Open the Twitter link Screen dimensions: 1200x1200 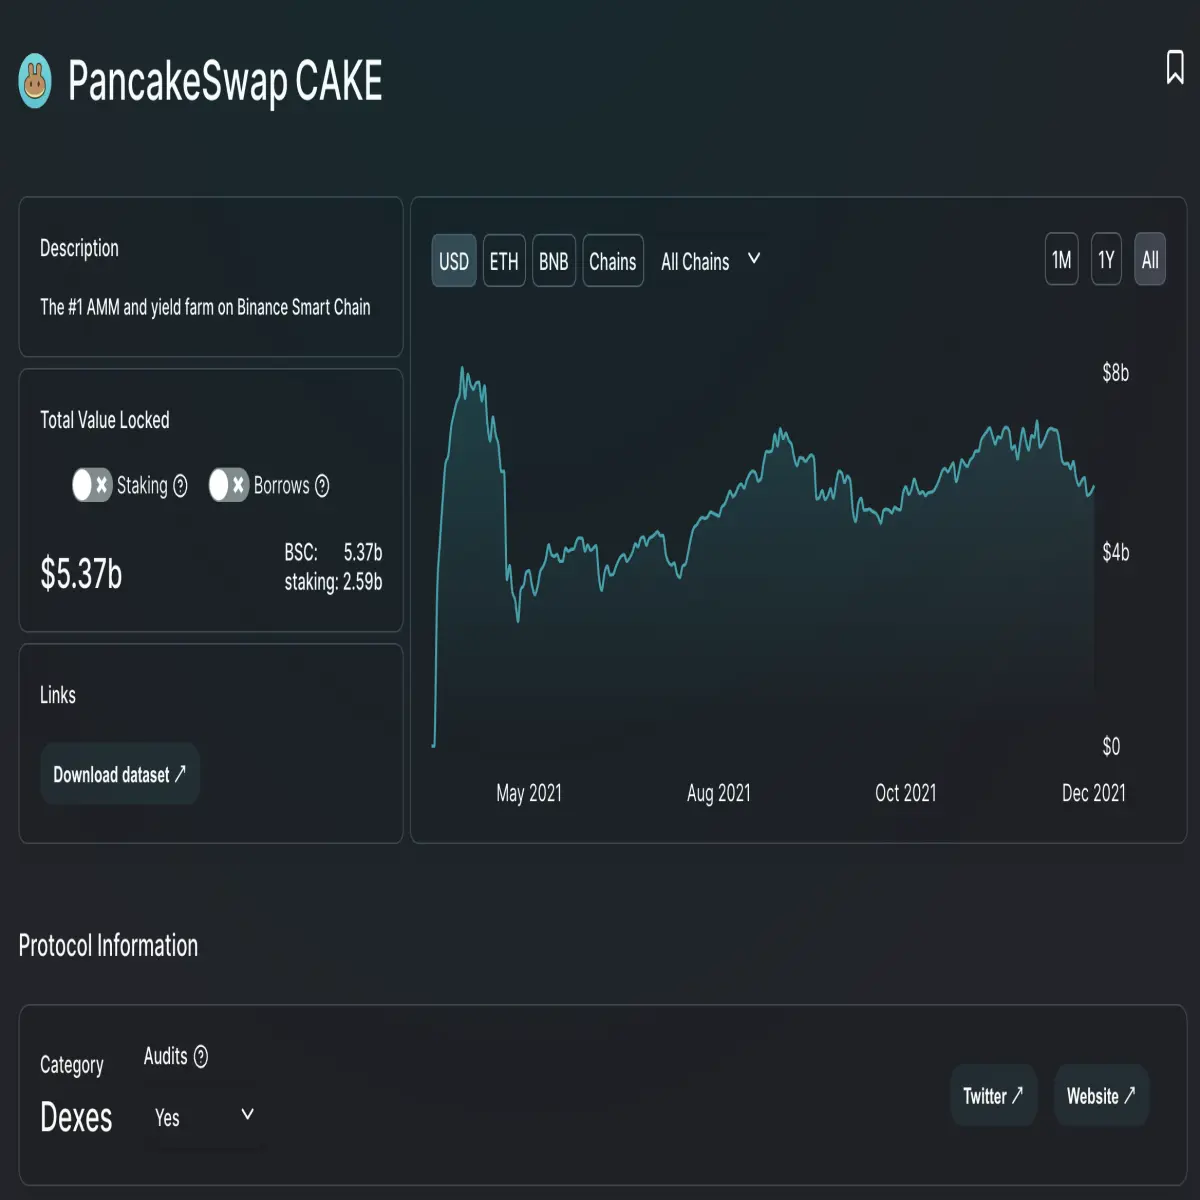tap(993, 1096)
